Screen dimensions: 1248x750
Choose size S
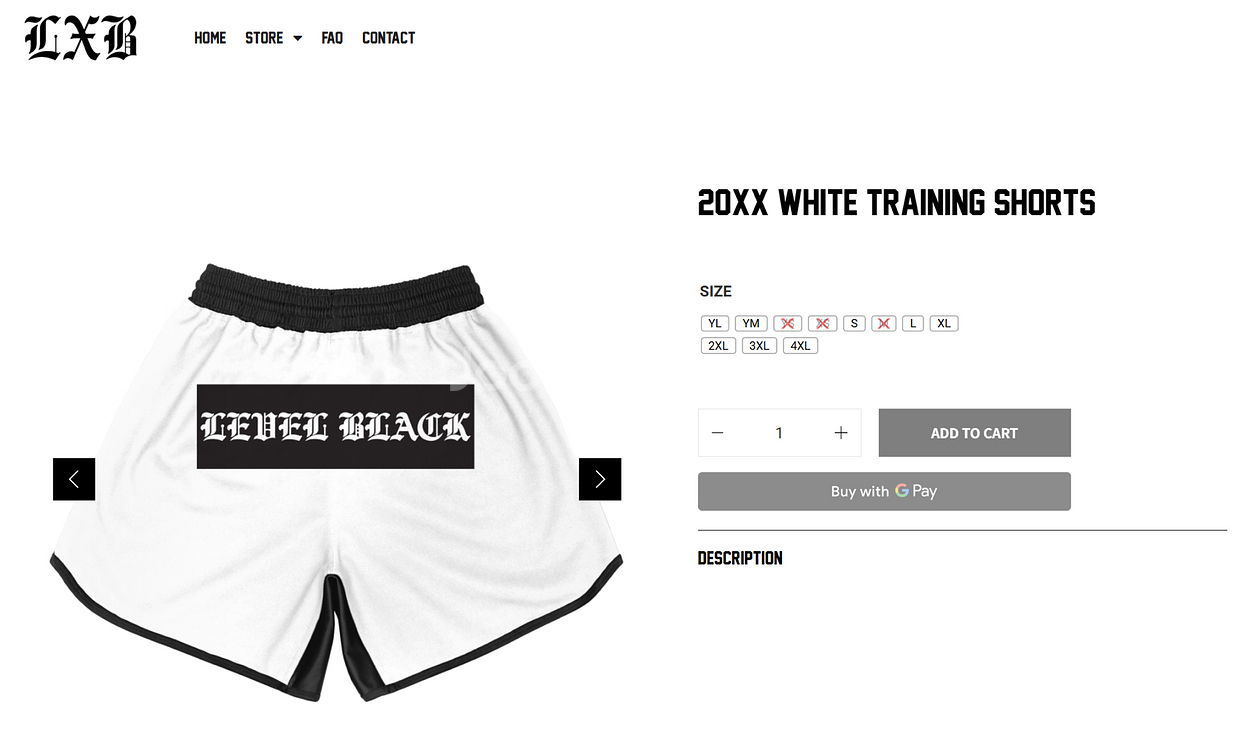coord(854,324)
